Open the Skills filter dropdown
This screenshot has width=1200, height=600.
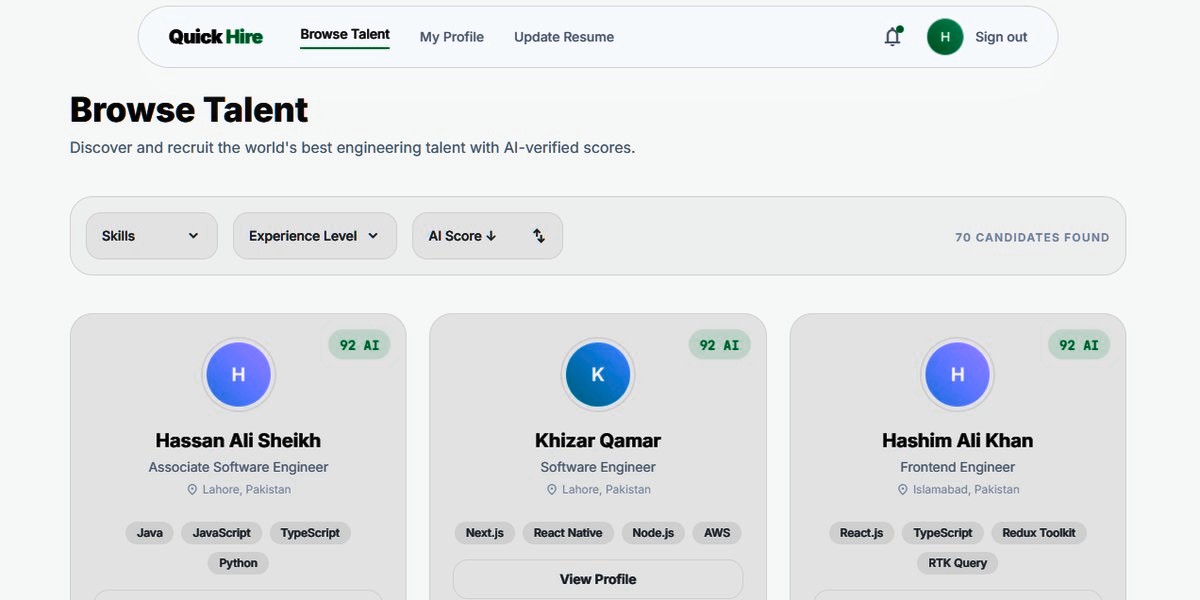tap(152, 236)
